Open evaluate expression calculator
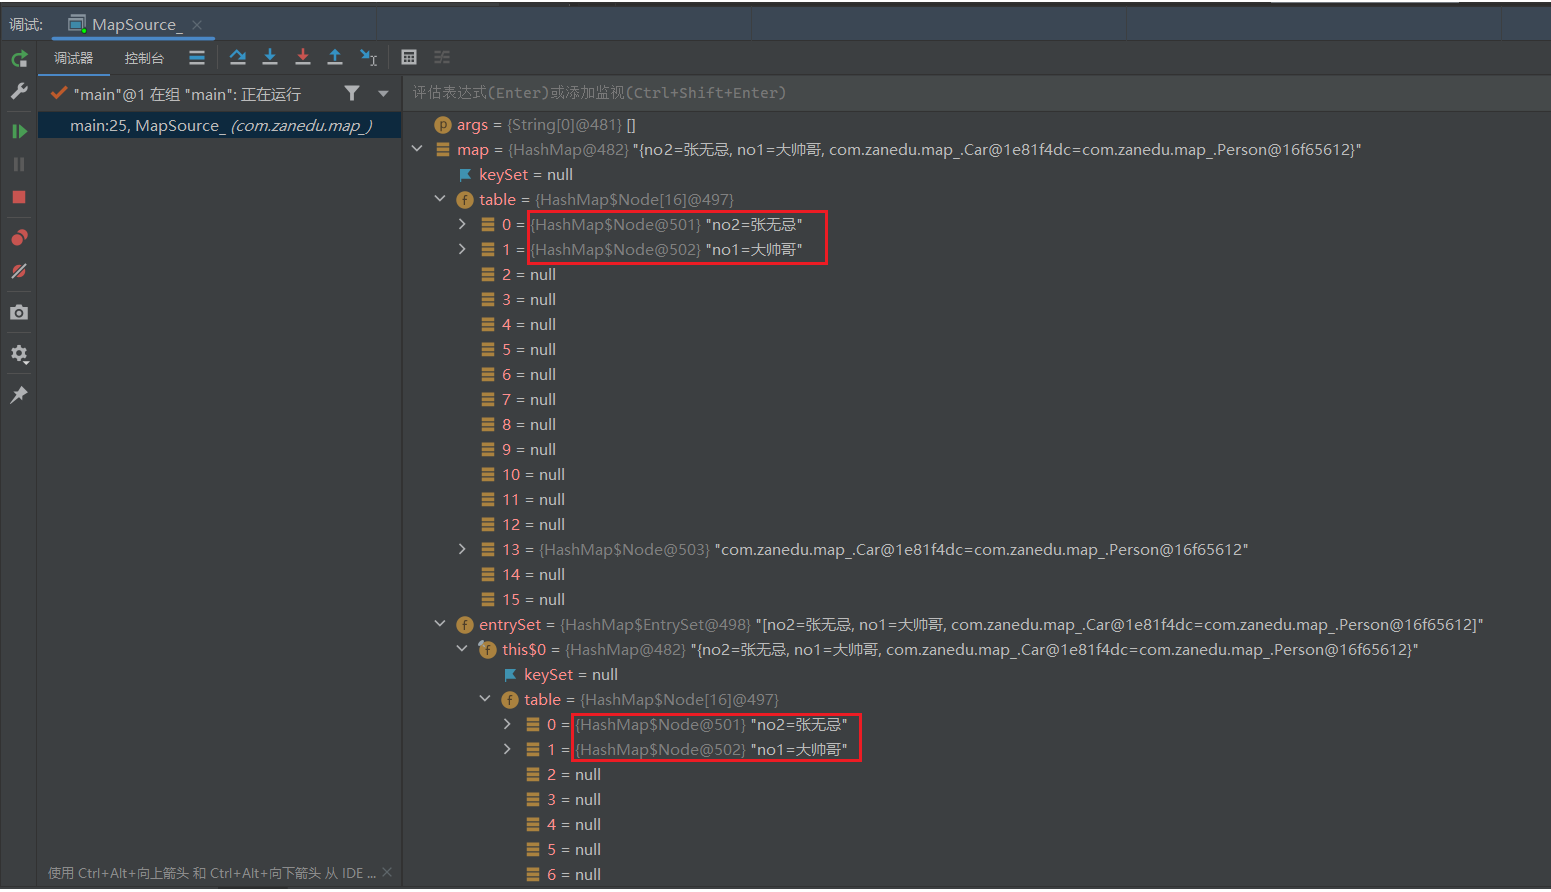This screenshot has width=1551, height=892. (409, 57)
